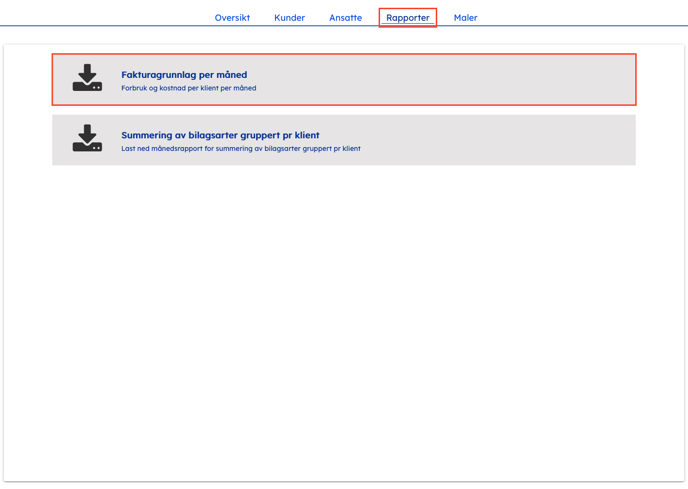
Task: Switch to the Kunder tab
Action: pos(289,18)
